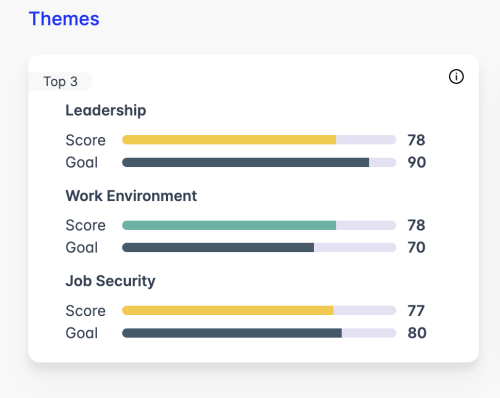
Task: Click the Leadership score value 78
Action: [416, 140]
